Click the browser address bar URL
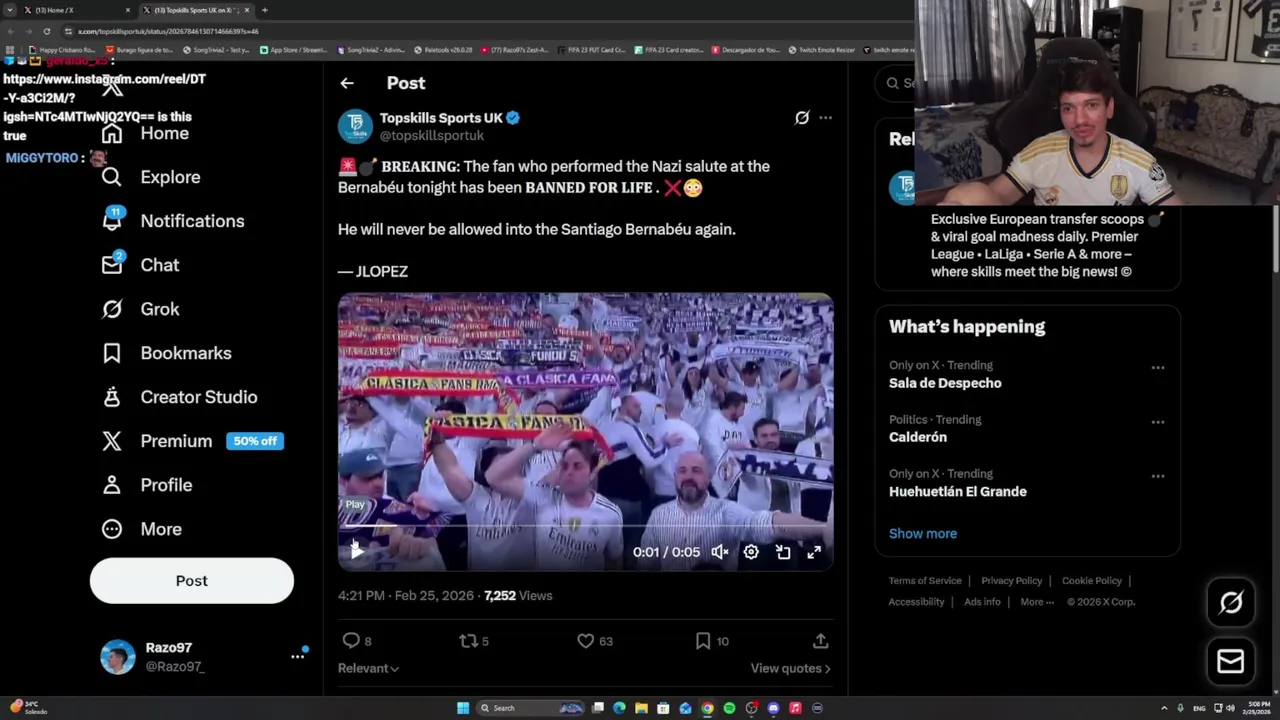The height and width of the screenshot is (720, 1280). 168,31
